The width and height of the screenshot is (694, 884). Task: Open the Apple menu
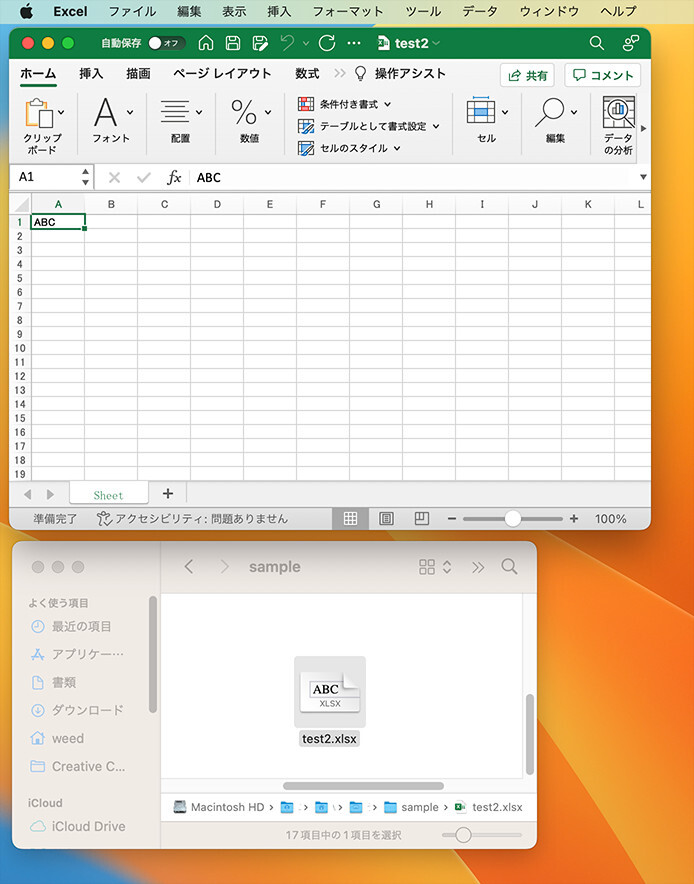(x=26, y=11)
